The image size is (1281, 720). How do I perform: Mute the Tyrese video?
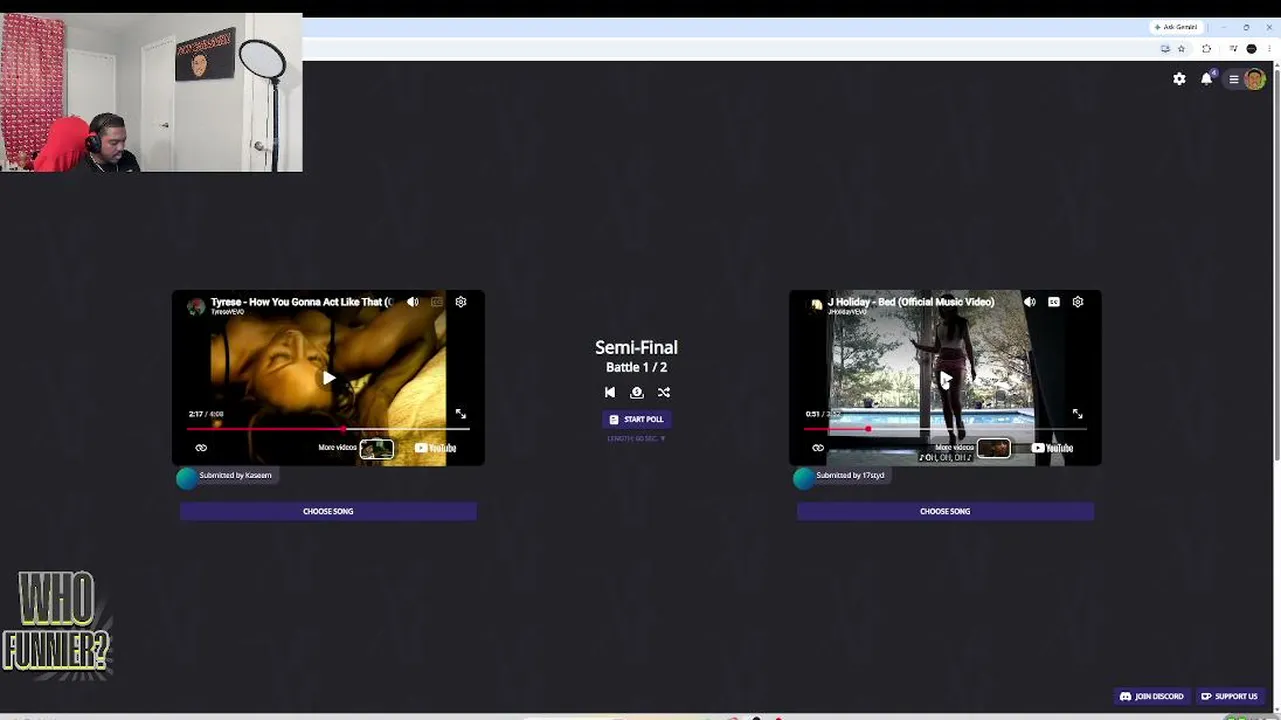413,302
